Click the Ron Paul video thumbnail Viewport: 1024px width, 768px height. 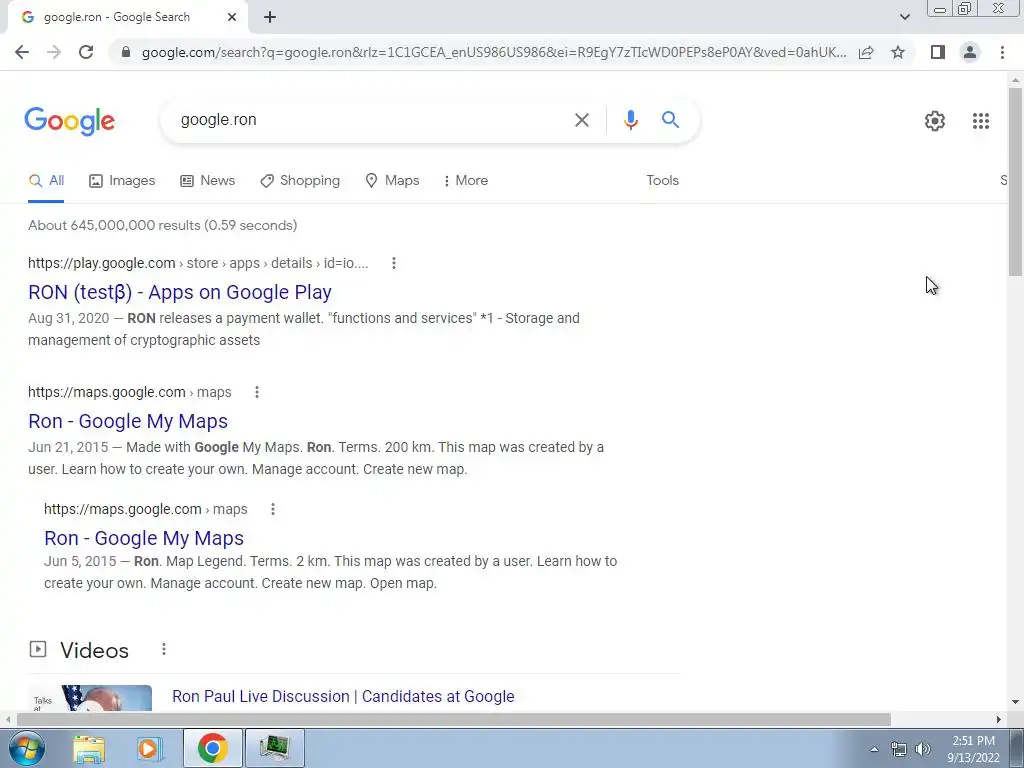tap(90, 697)
